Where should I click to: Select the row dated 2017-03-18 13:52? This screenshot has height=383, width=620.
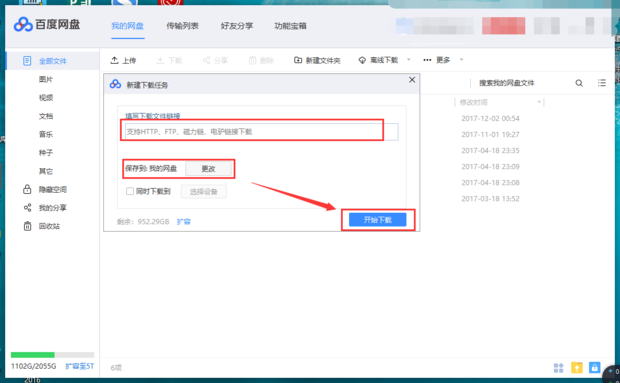(x=490, y=199)
